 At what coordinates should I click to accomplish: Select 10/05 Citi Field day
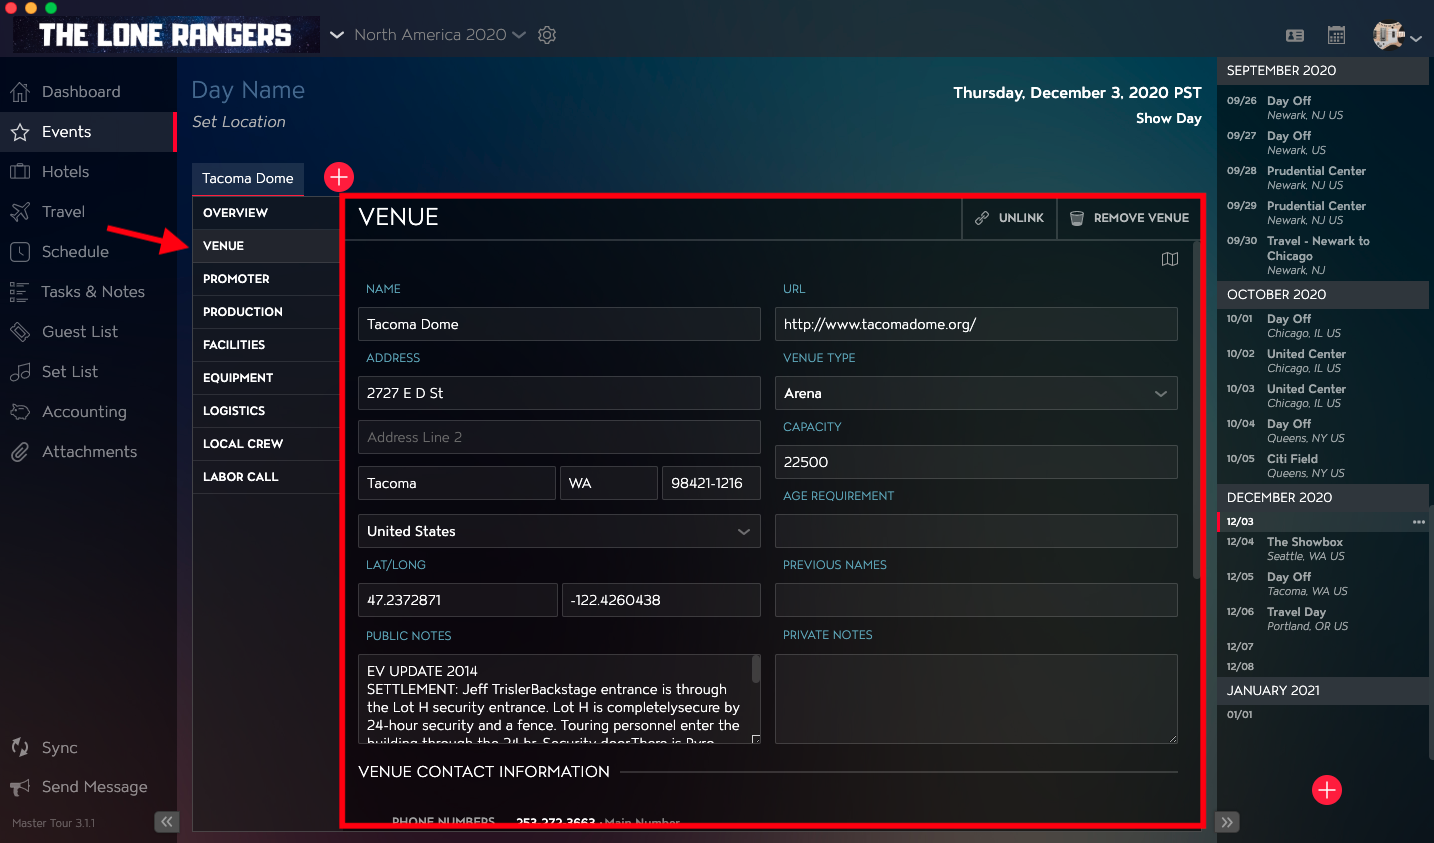click(1323, 466)
